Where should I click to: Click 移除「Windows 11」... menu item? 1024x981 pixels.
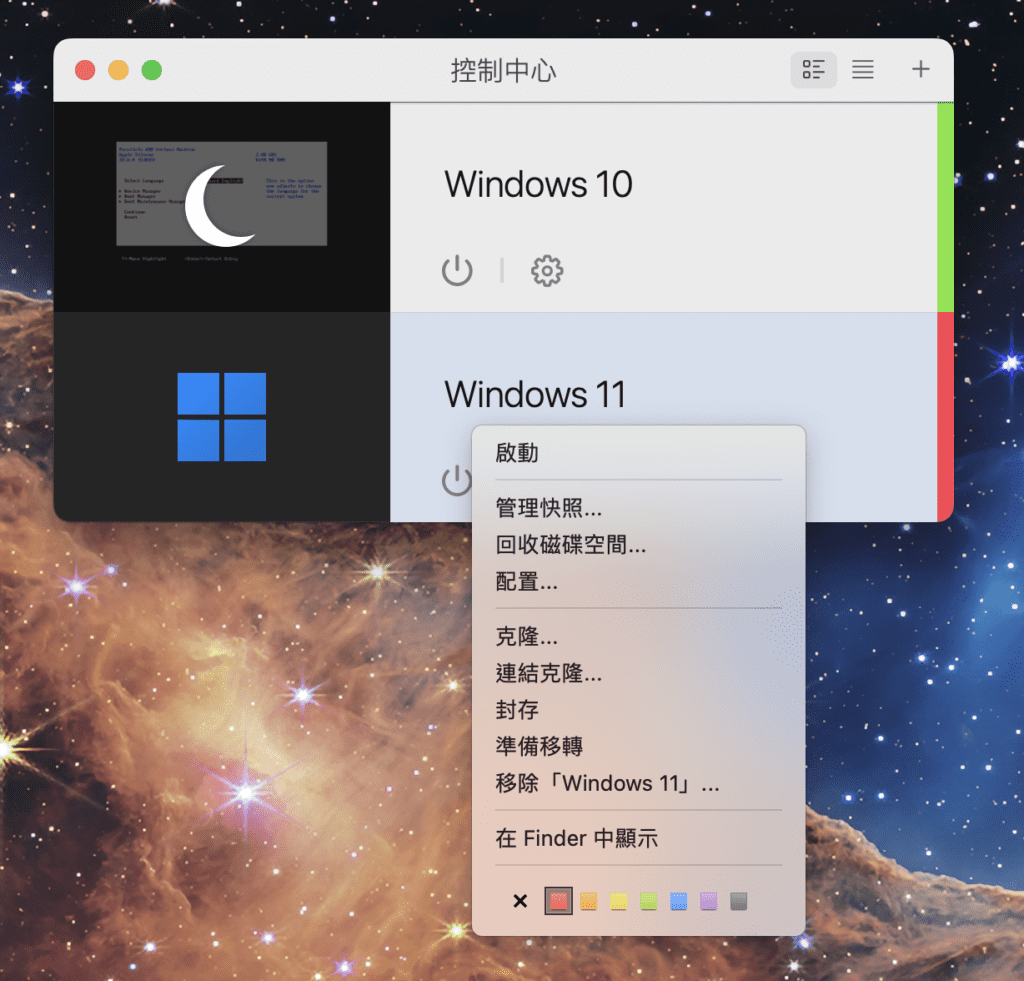607,783
